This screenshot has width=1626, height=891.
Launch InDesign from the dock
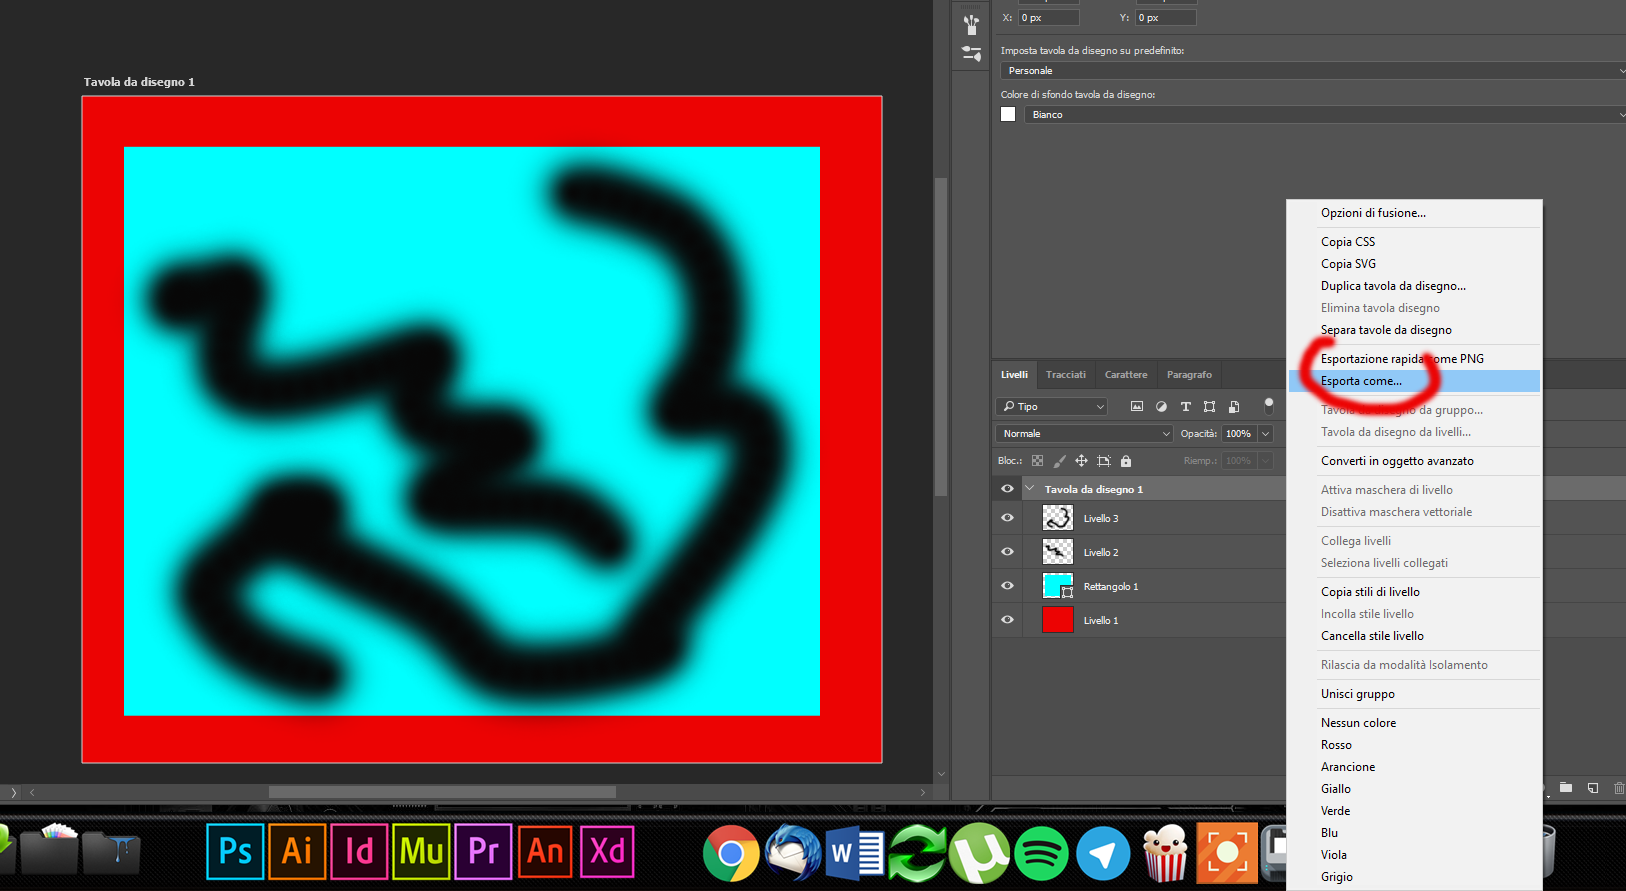359,851
